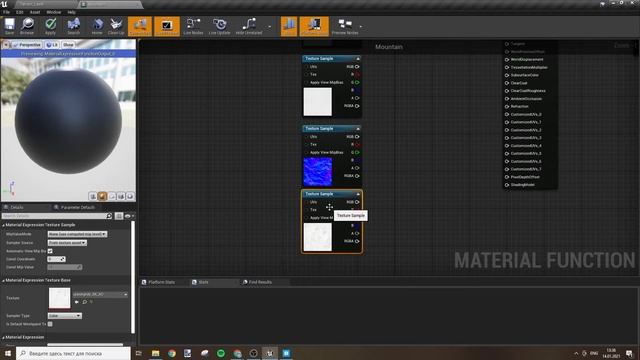Switch to the Find Results tab

point(260,282)
